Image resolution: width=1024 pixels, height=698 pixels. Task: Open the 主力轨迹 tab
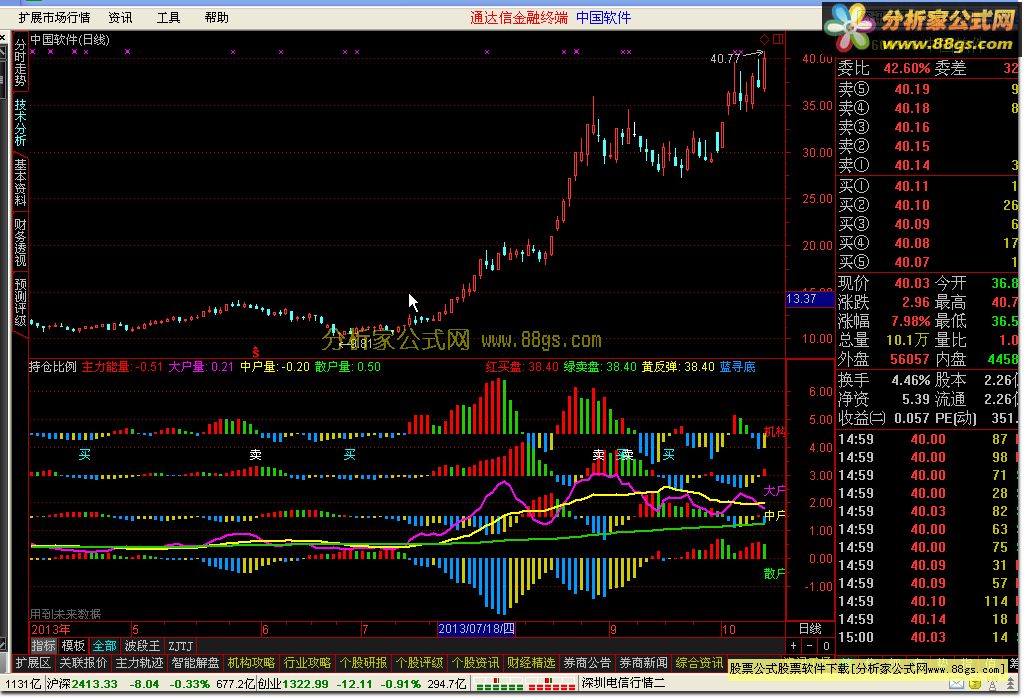tap(139, 663)
